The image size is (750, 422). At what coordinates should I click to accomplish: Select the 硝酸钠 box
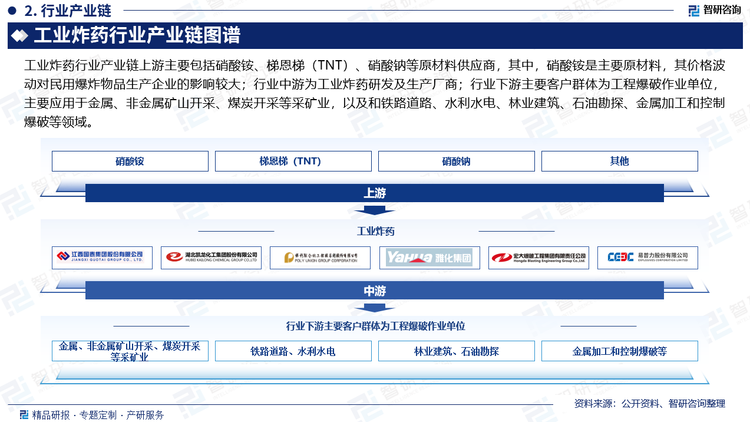pyautogui.click(x=456, y=161)
